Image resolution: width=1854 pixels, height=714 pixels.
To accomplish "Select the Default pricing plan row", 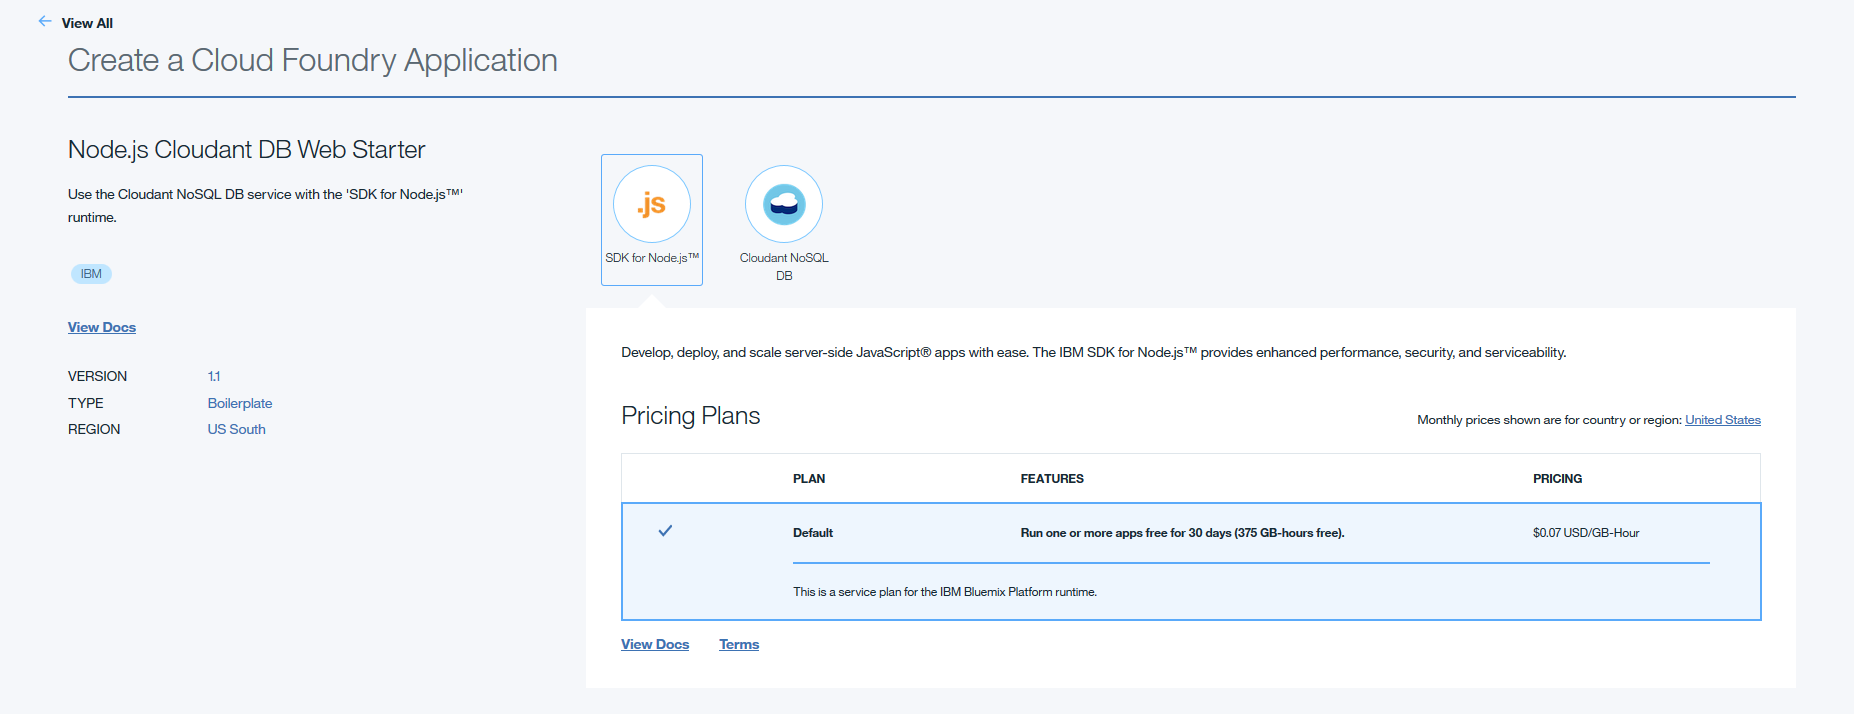I will [x=1191, y=561].
